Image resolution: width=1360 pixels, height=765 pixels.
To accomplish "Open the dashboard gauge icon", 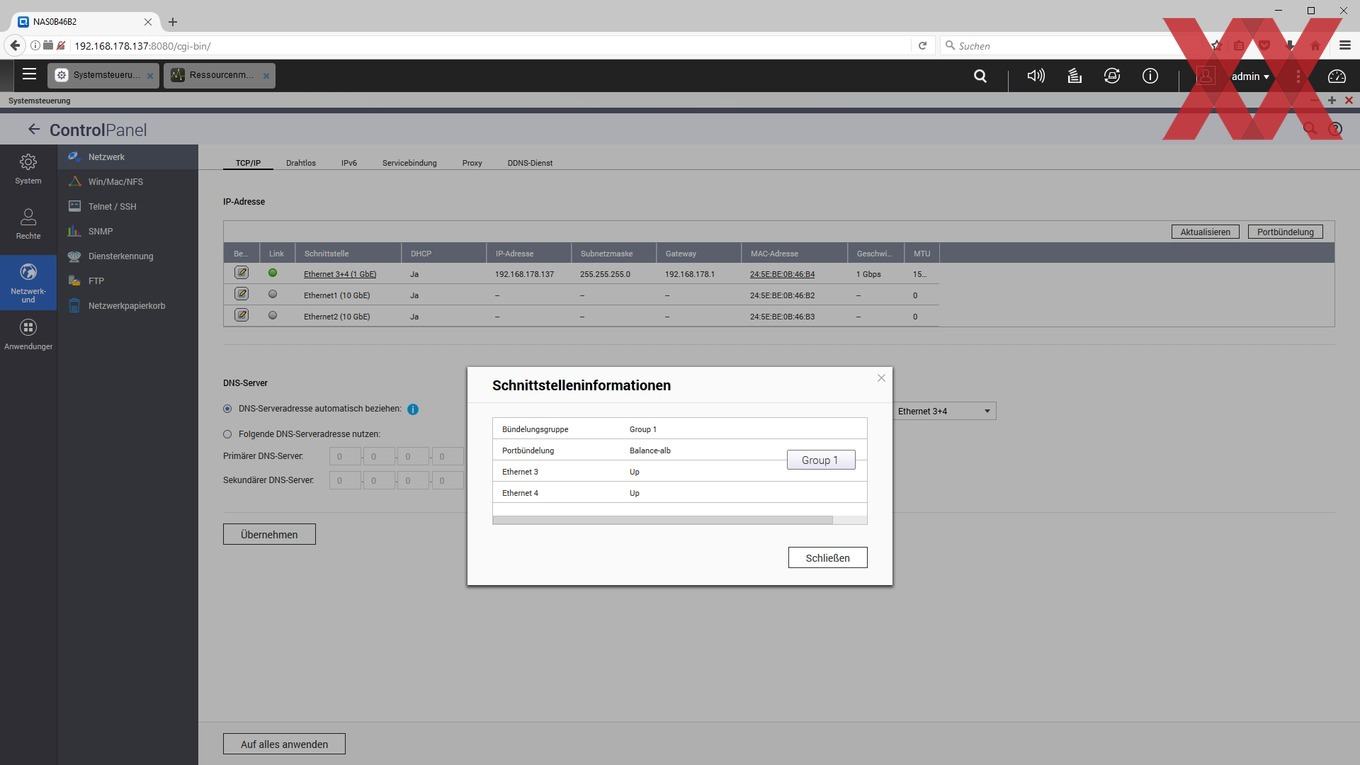I will 1337,75.
